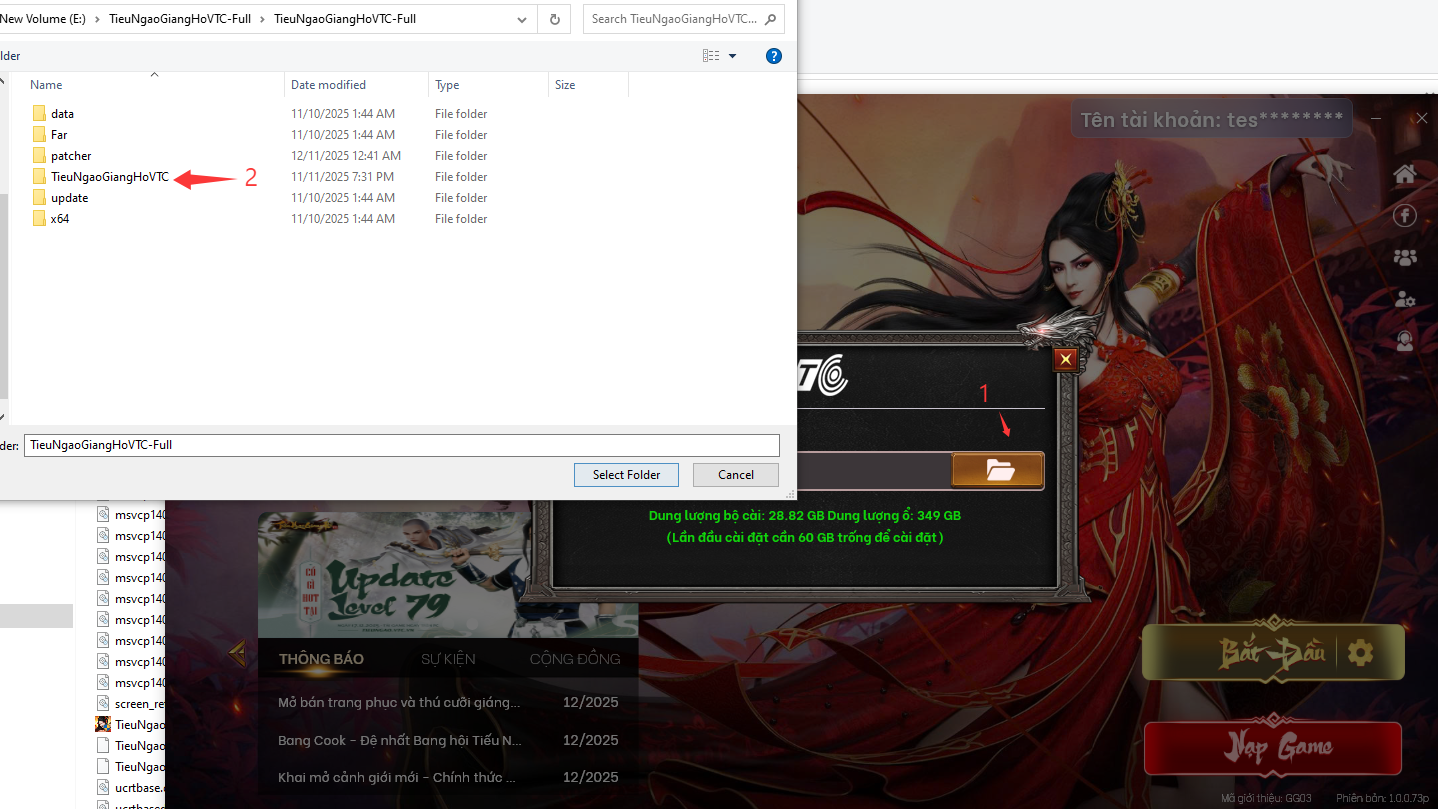Refresh the folder location in dialog

(554, 19)
